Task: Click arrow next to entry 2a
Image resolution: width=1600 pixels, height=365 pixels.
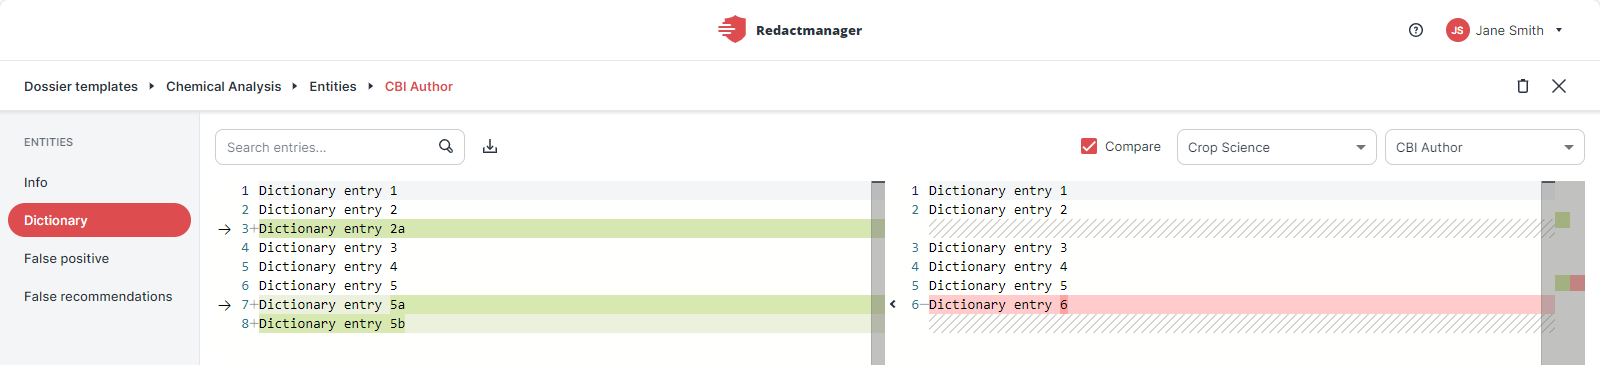Action: [x=225, y=229]
